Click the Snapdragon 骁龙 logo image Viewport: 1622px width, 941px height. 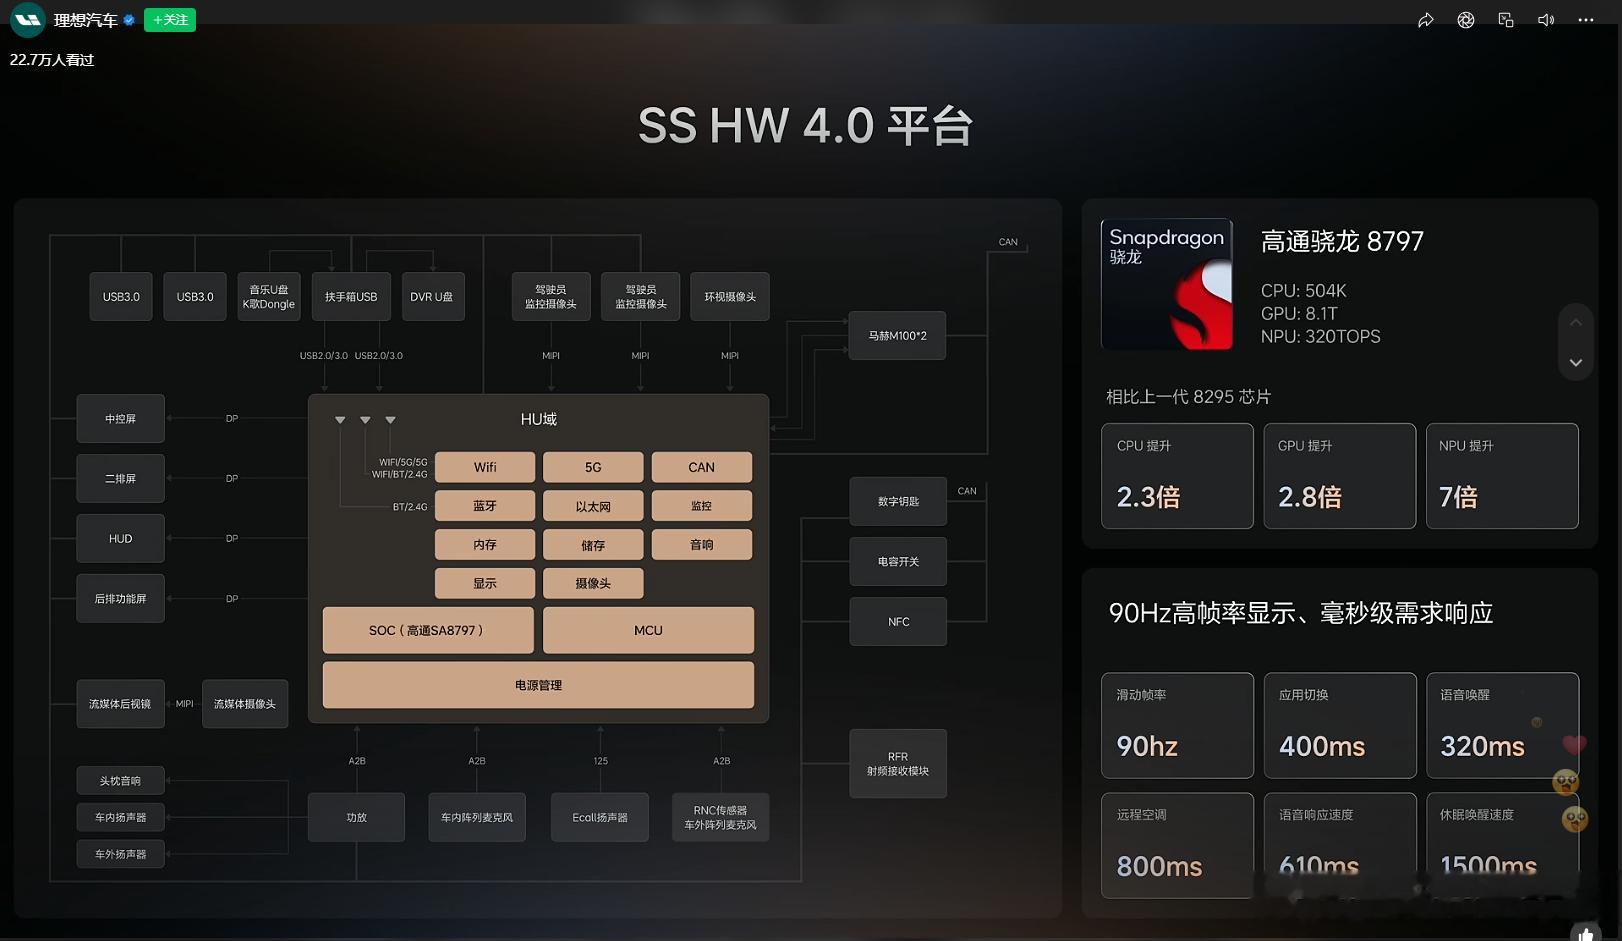(x=1167, y=285)
